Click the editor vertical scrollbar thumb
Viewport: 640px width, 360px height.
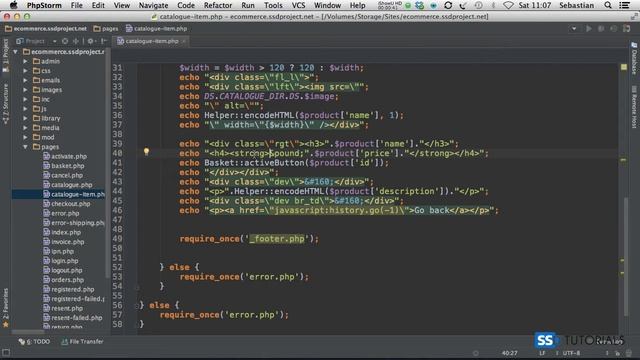pos(626,256)
